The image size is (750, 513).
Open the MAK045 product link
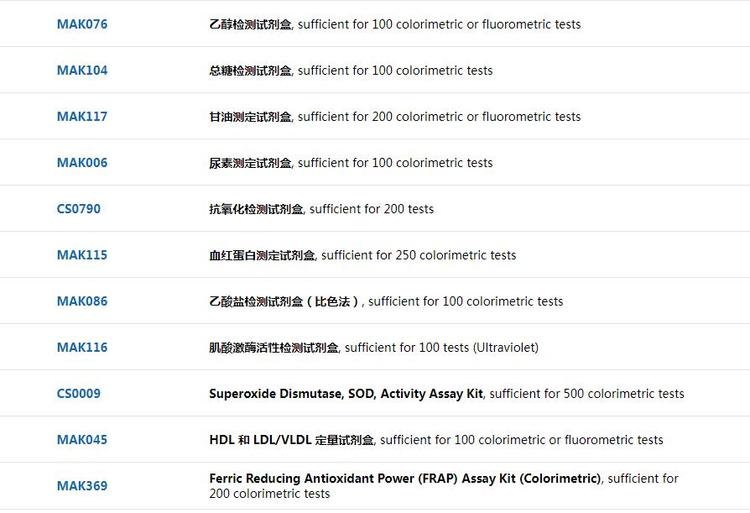(x=82, y=439)
